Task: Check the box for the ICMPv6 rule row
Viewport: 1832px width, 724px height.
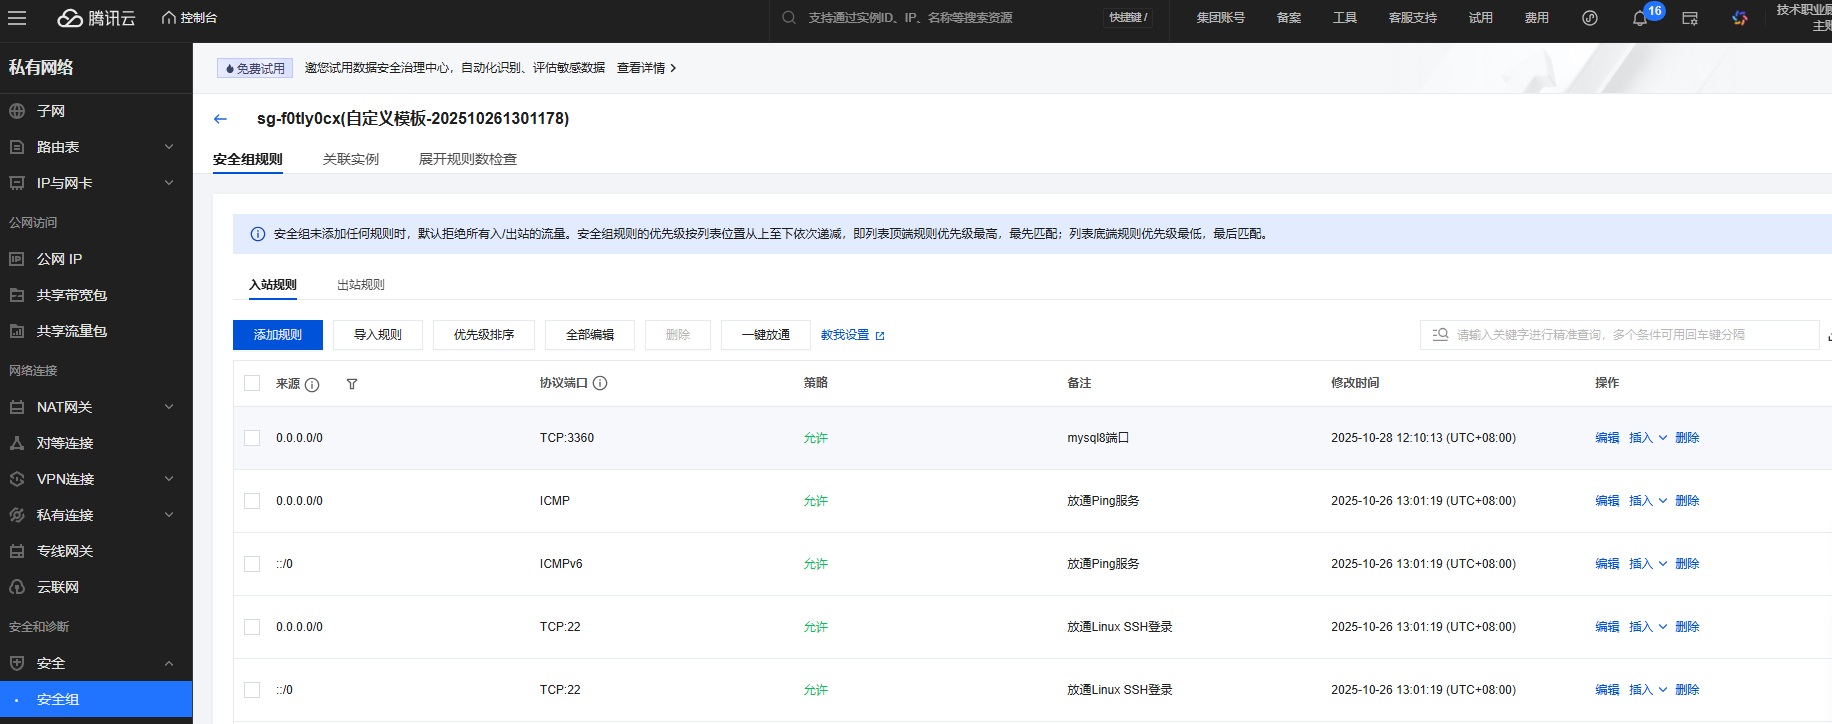Action: [x=252, y=564]
